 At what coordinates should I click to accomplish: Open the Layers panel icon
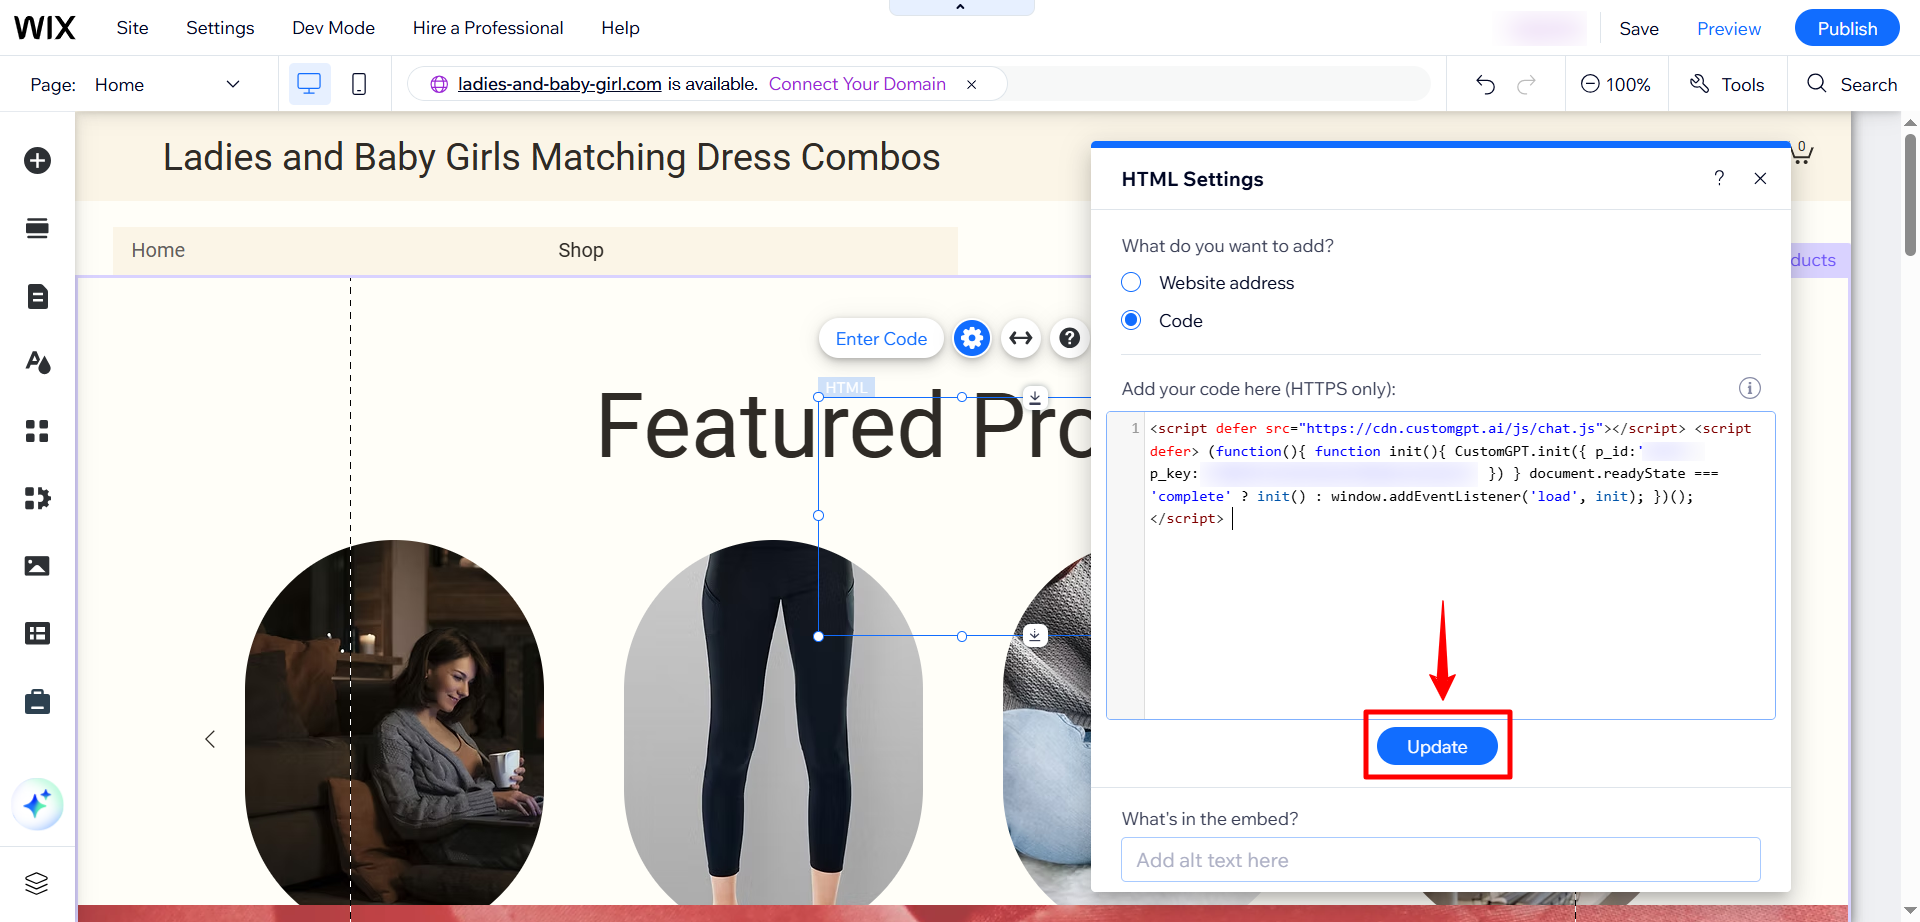pos(37,883)
